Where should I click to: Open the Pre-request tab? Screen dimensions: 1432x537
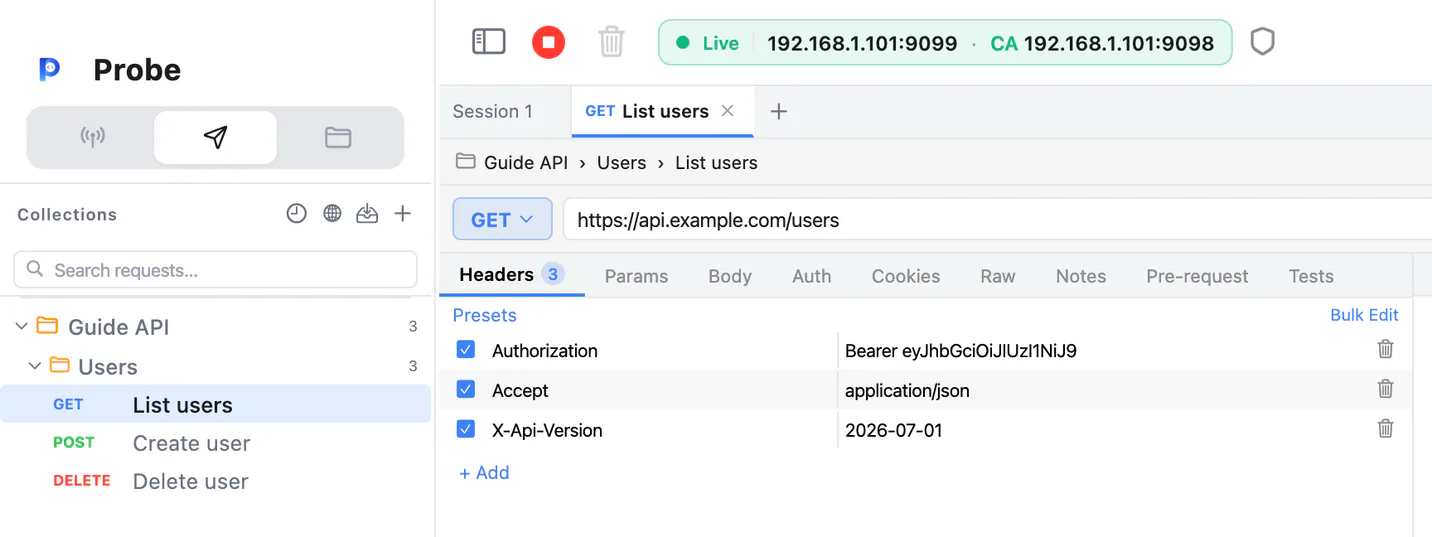tap(1197, 276)
